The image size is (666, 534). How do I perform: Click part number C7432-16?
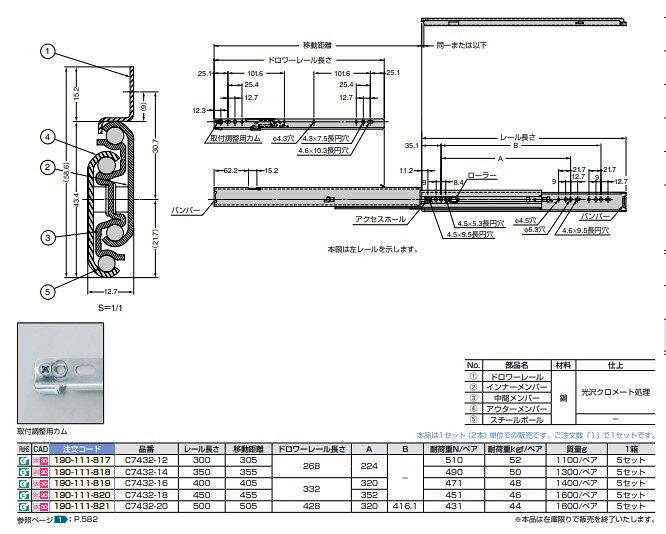pyautogui.click(x=146, y=483)
